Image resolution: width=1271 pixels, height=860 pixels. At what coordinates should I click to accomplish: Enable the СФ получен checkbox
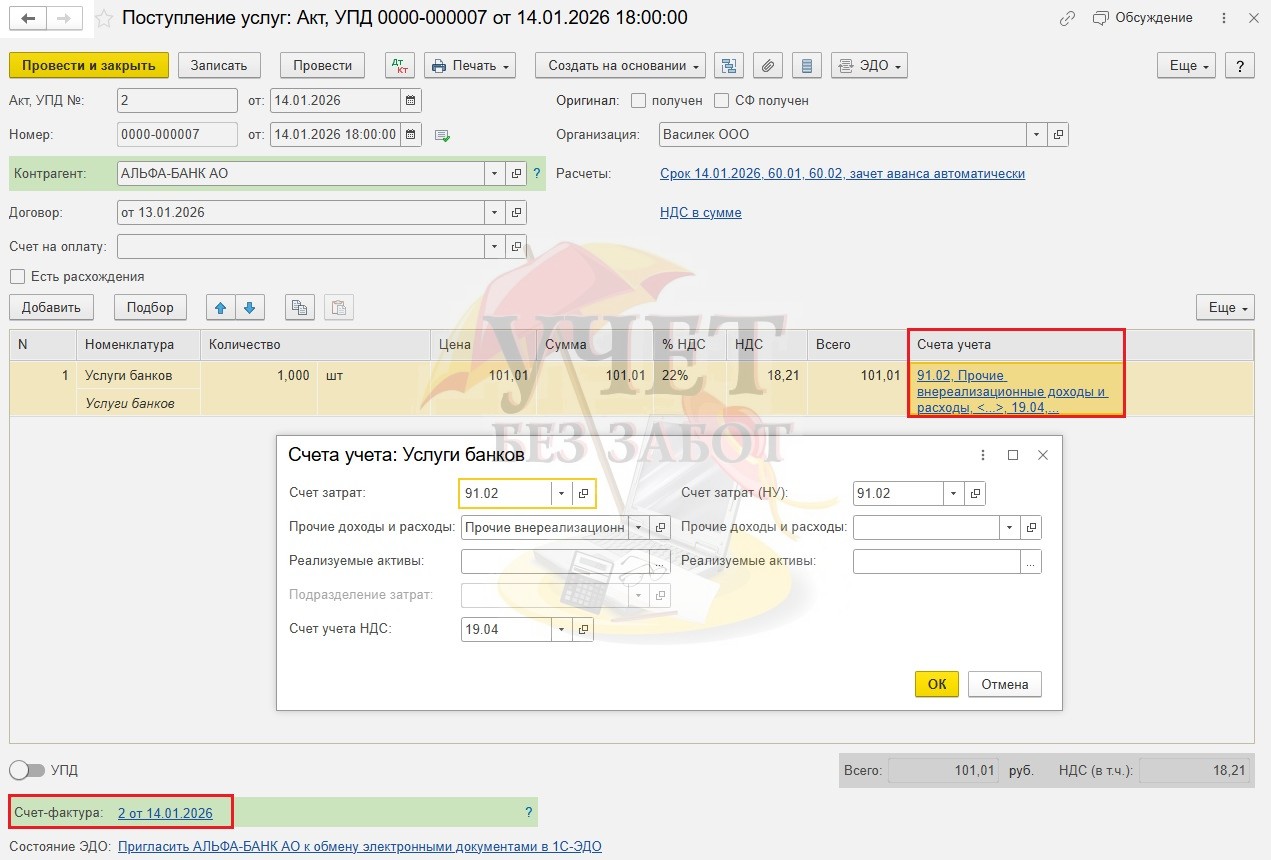pyautogui.click(x=722, y=101)
